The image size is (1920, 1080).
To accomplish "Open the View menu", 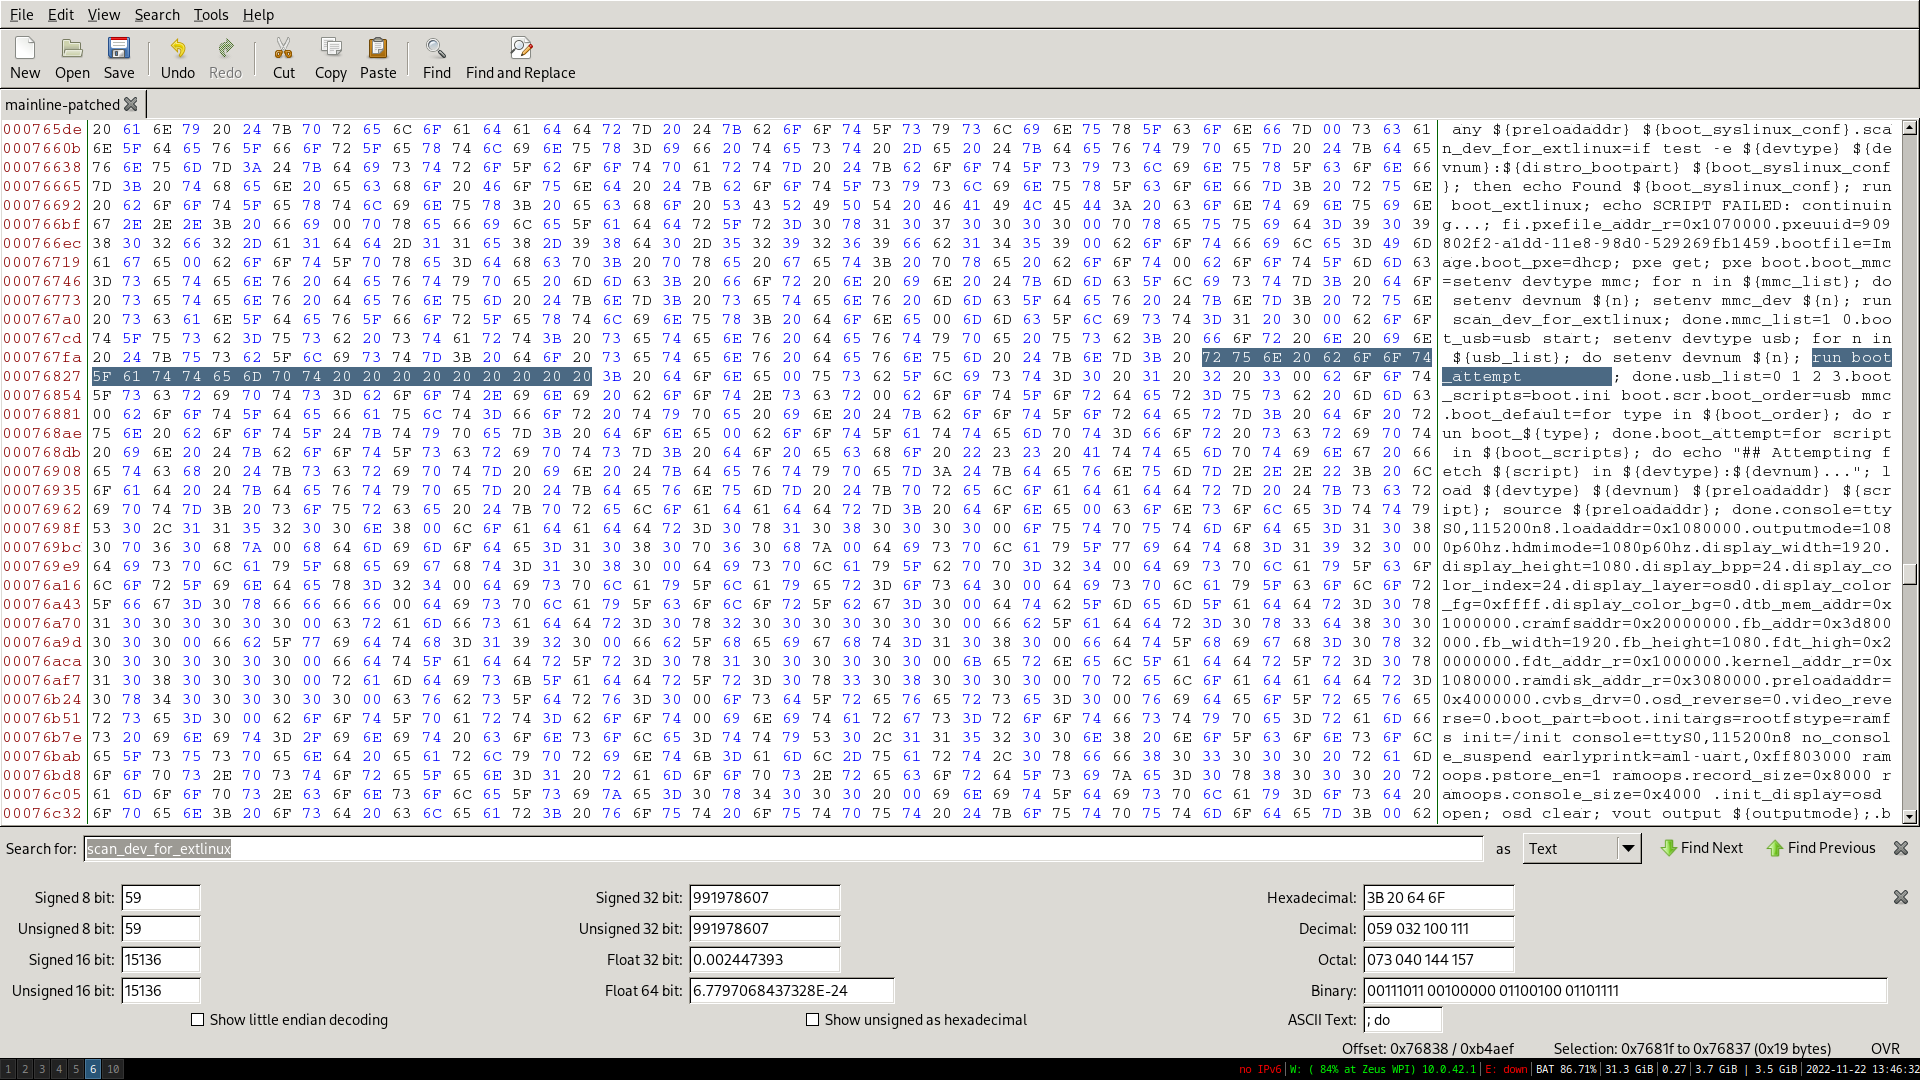I will click(104, 14).
